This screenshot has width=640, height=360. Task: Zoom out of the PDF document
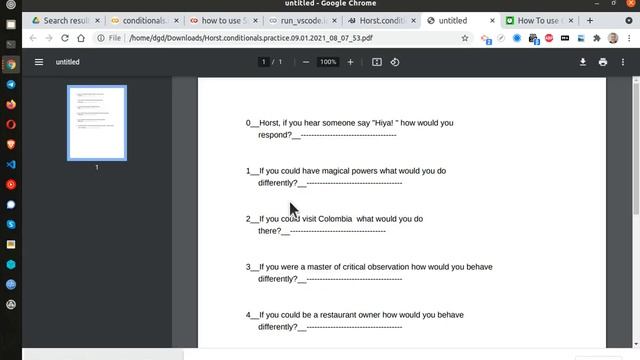tap(306, 62)
